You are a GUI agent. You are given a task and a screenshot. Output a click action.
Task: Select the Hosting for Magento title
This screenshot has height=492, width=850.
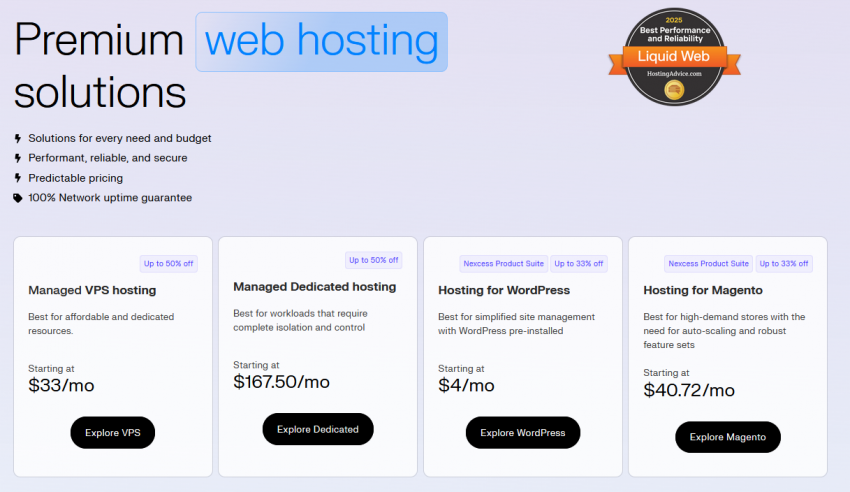click(x=703, y=291)
